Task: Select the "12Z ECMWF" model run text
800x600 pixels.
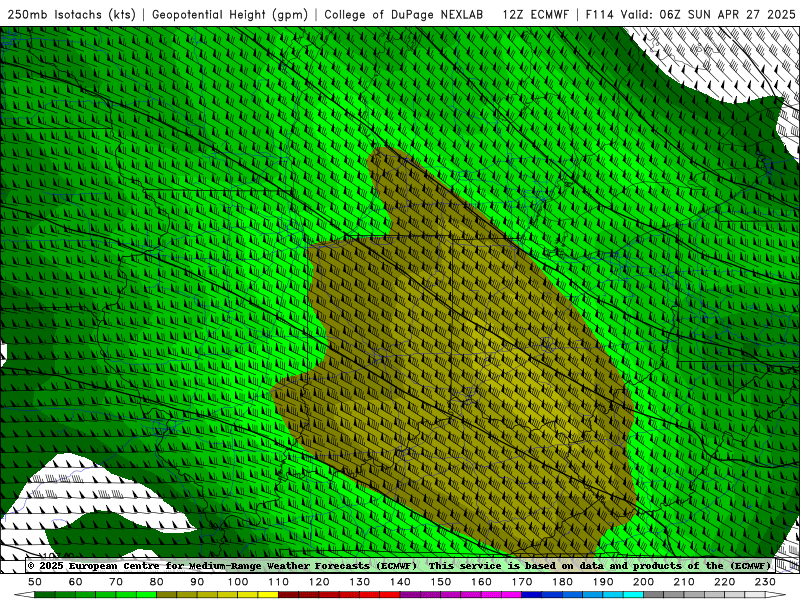Action: 535,14
